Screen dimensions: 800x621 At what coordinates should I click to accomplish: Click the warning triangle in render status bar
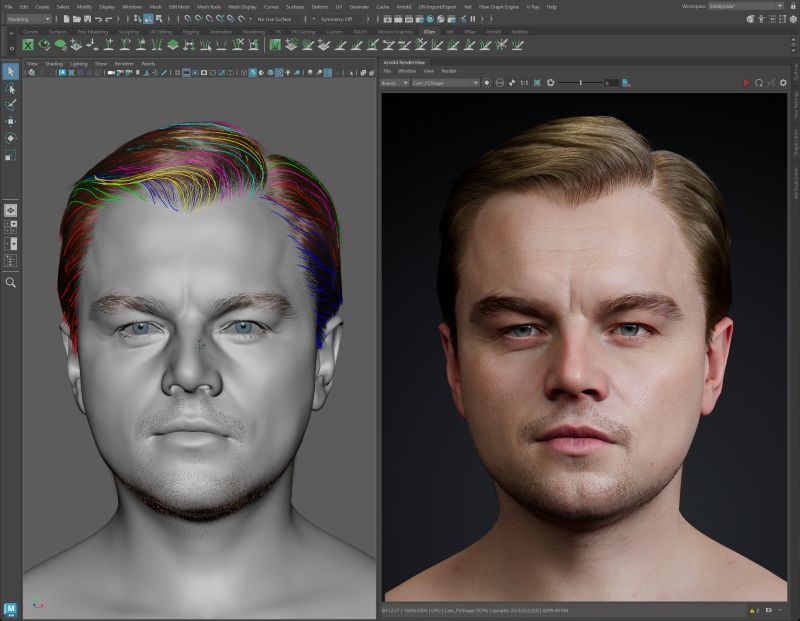pos(752,610)
